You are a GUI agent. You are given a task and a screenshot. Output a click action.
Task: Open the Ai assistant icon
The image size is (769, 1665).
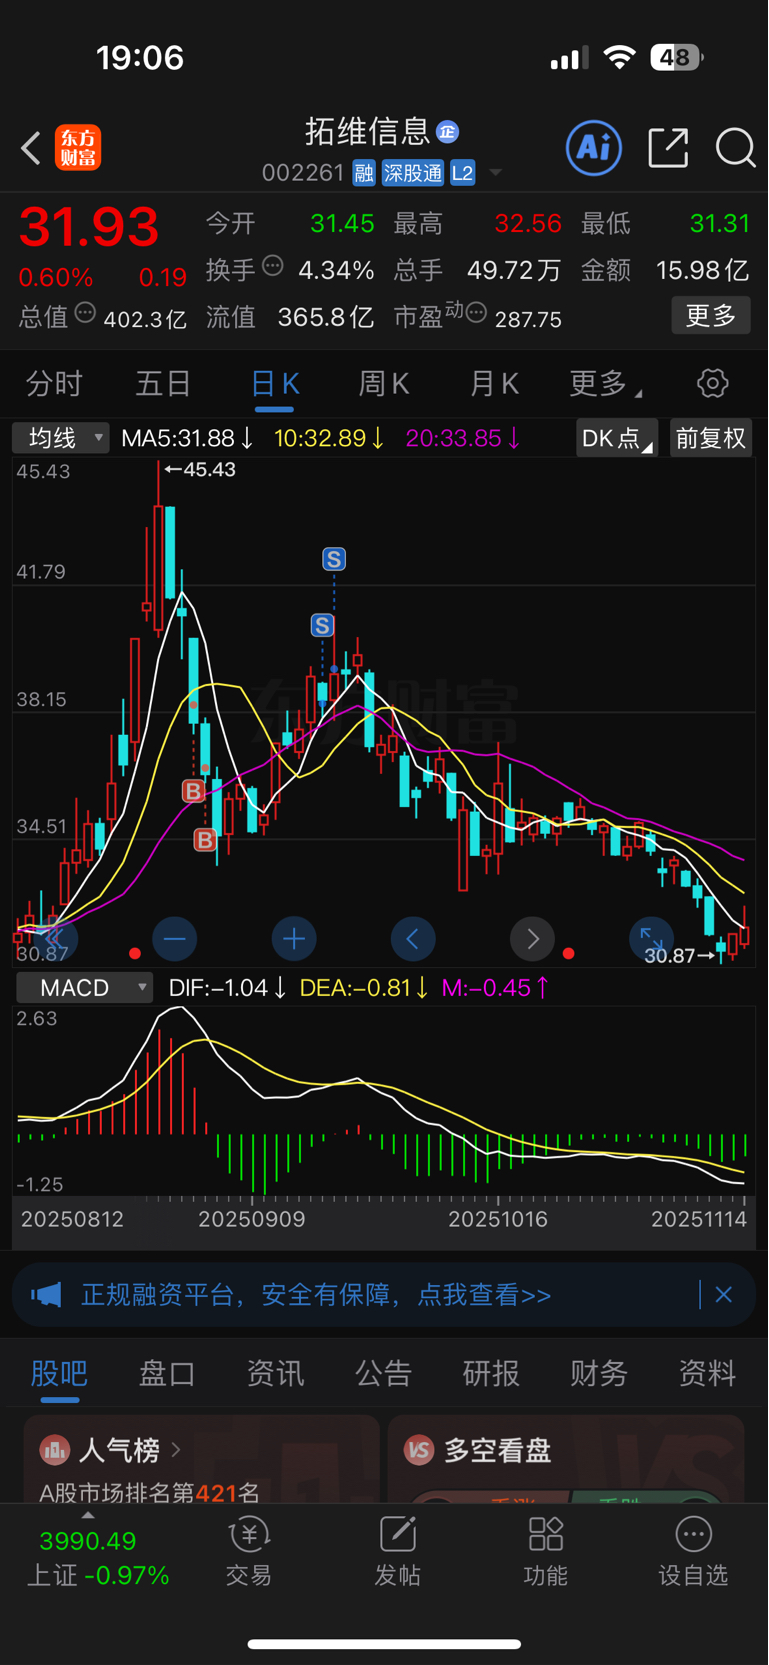coord(594,148)
